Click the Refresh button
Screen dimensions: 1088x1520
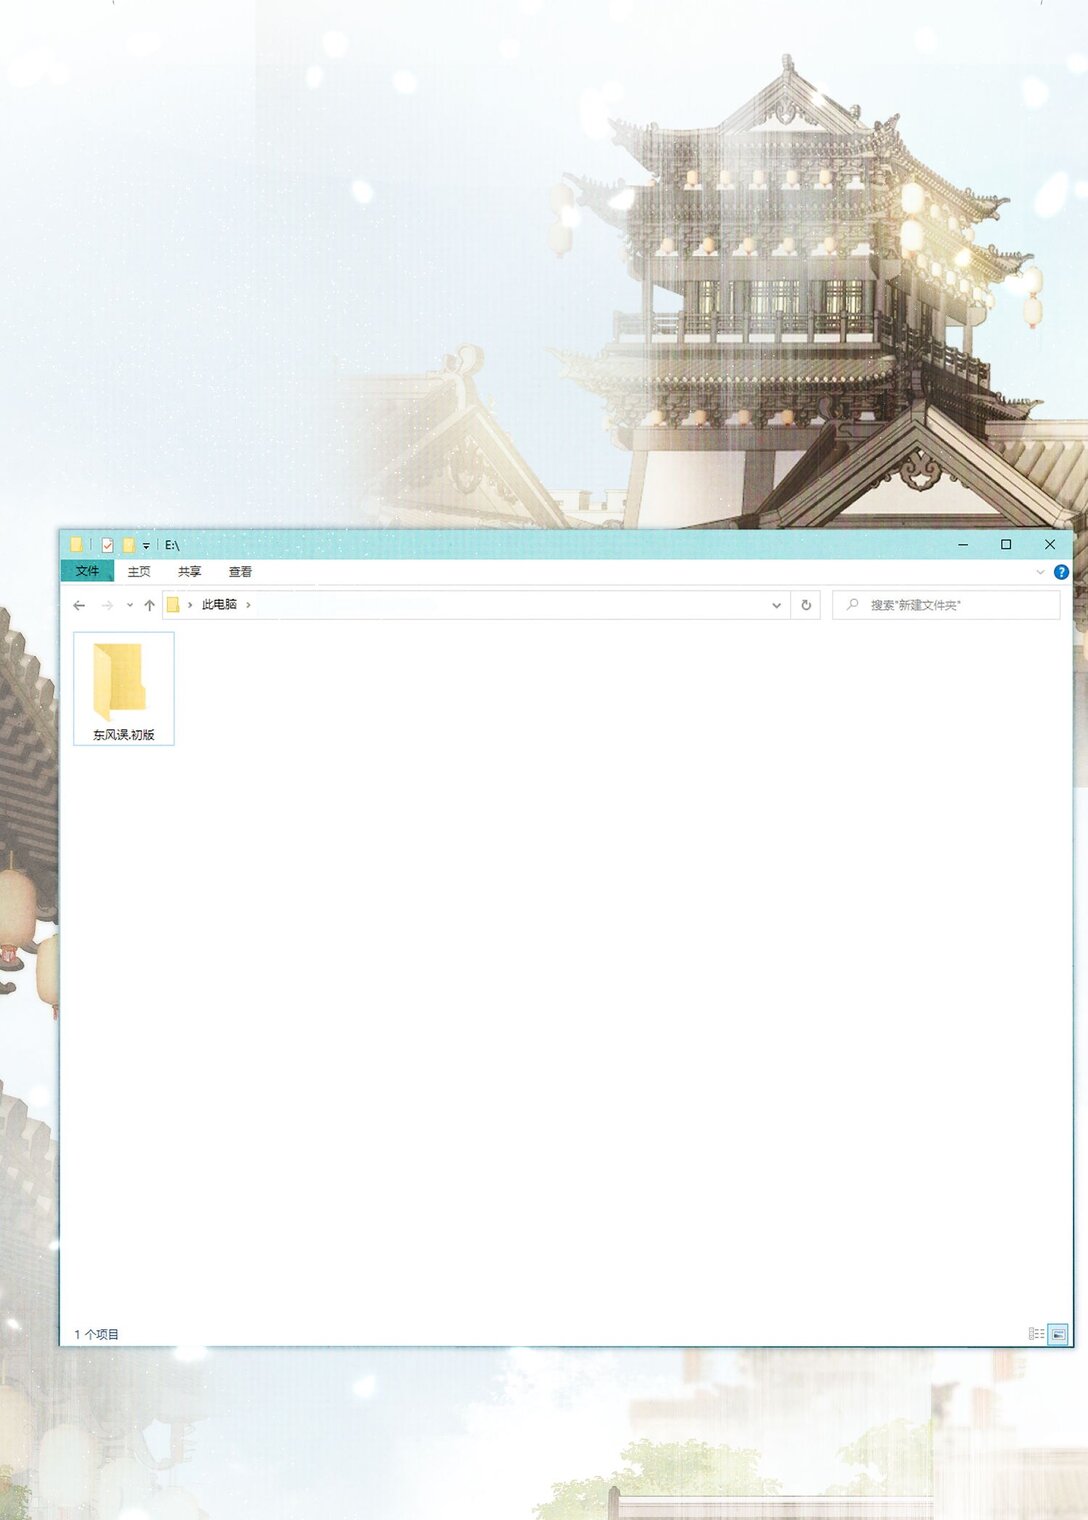(x=806, y=605)
